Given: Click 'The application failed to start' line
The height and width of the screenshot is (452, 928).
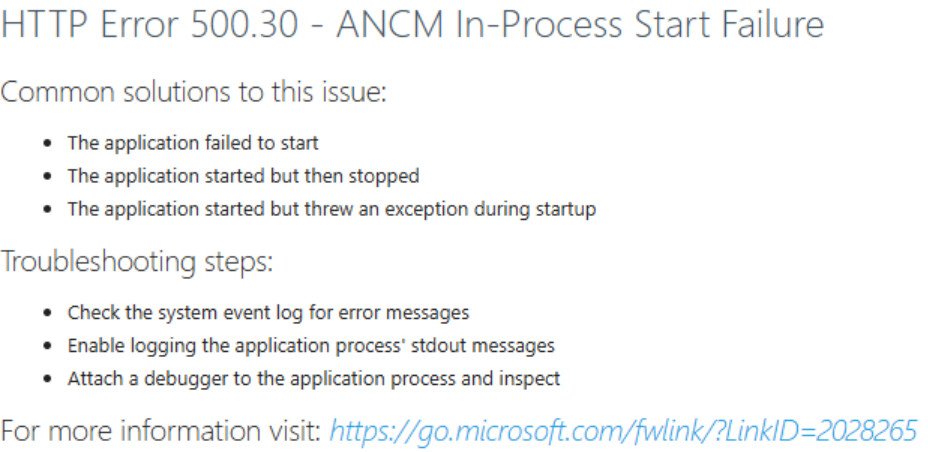Looking at the screenshot, I should click(x=193, y=143).
